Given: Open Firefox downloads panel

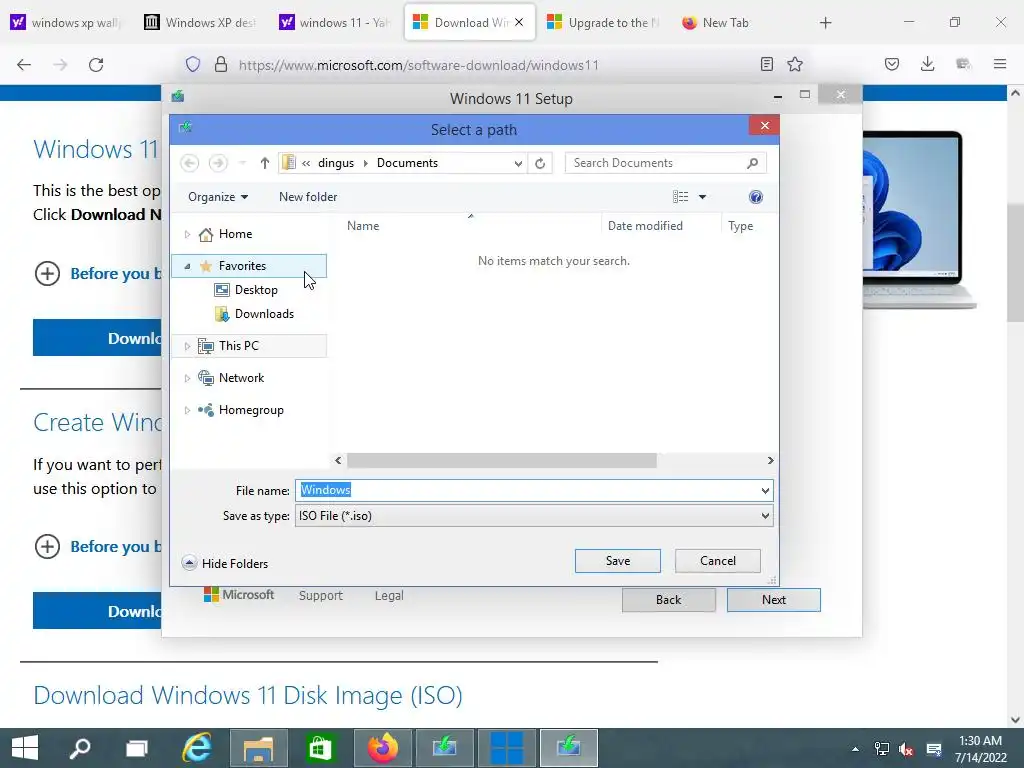Looking at the screenshot, I should pyautogui.click(x=927, y=64).
